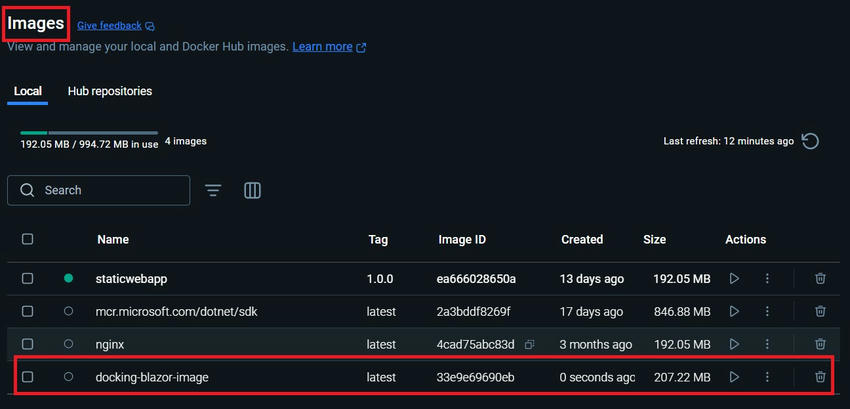Open more actions for dotnet/sdk image
This screenshot has width=850, height=409.
(767, 311)
